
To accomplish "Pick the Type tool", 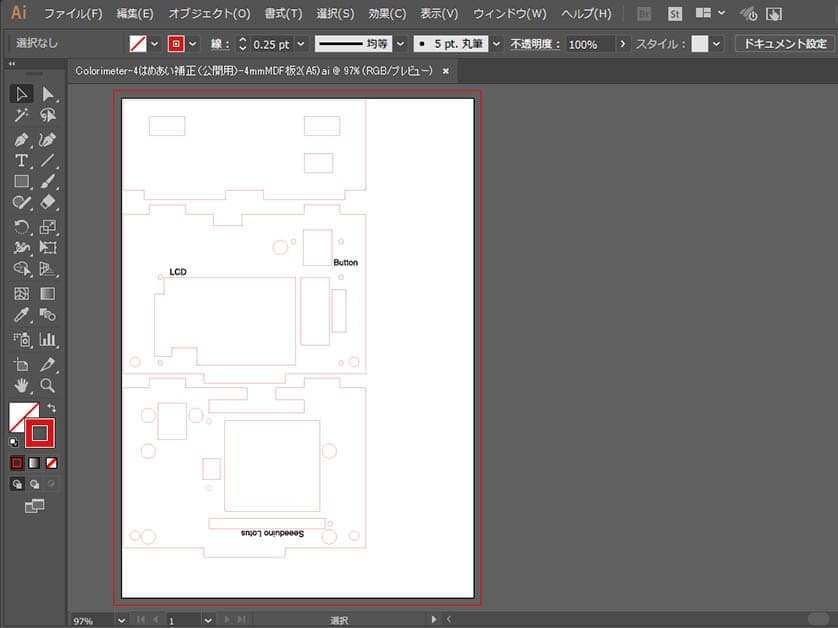I will coord(21,161).
